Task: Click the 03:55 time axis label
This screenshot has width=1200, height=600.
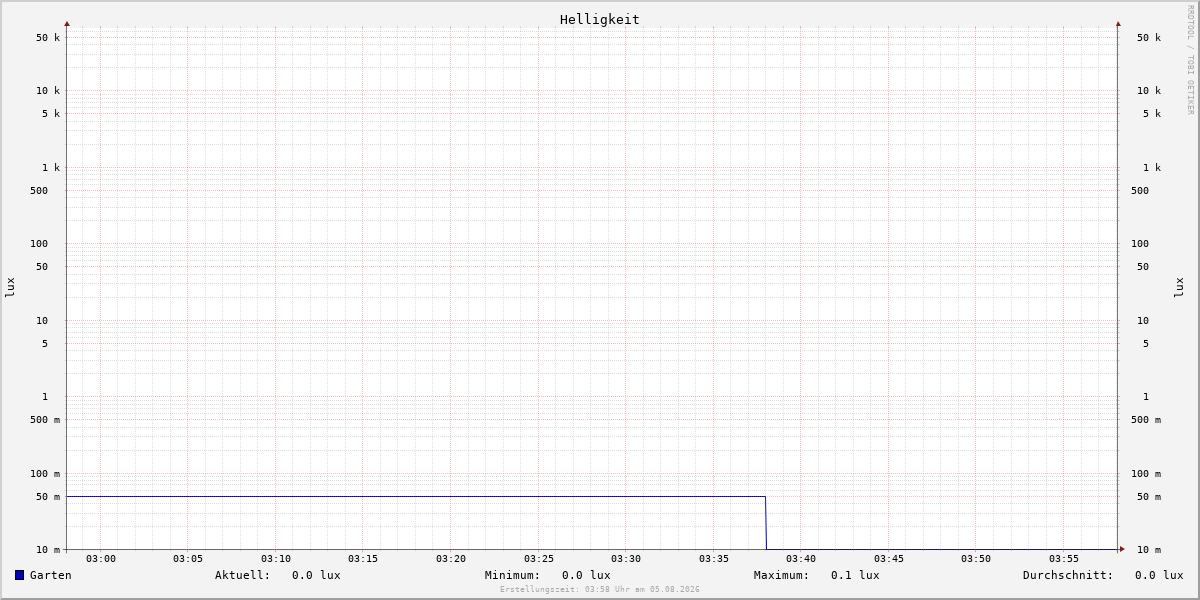Action: (x=1064, y=559)
